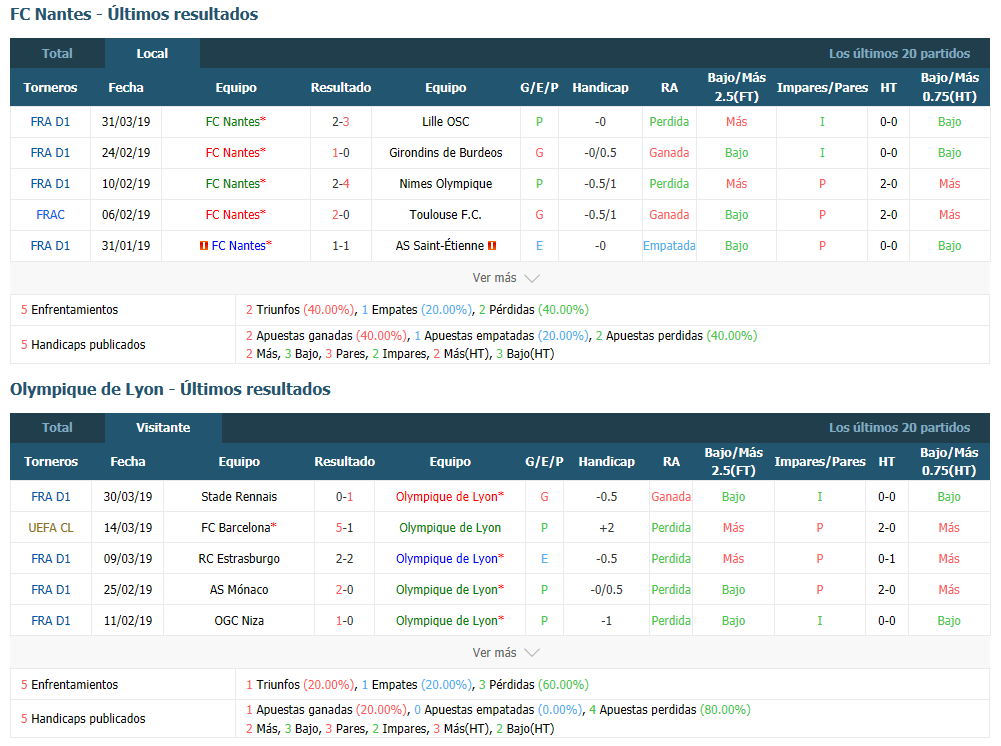Switch to Total tab in Olympique de Lyon table
Screen dimensions: 1001x746
point(57,428)
